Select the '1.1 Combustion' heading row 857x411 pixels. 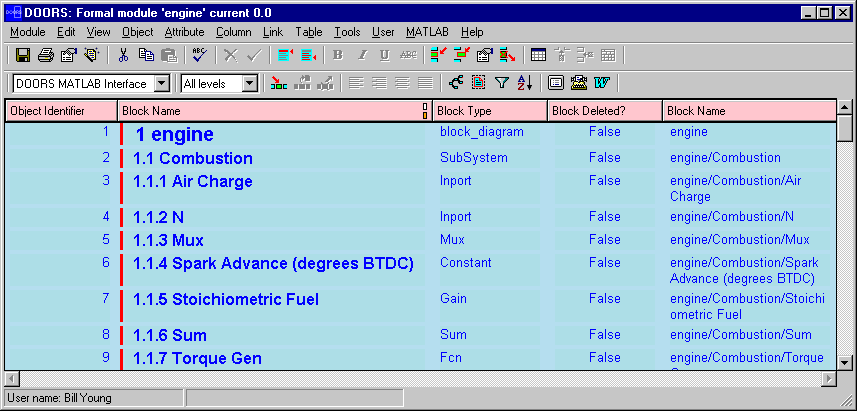point(192,158)
